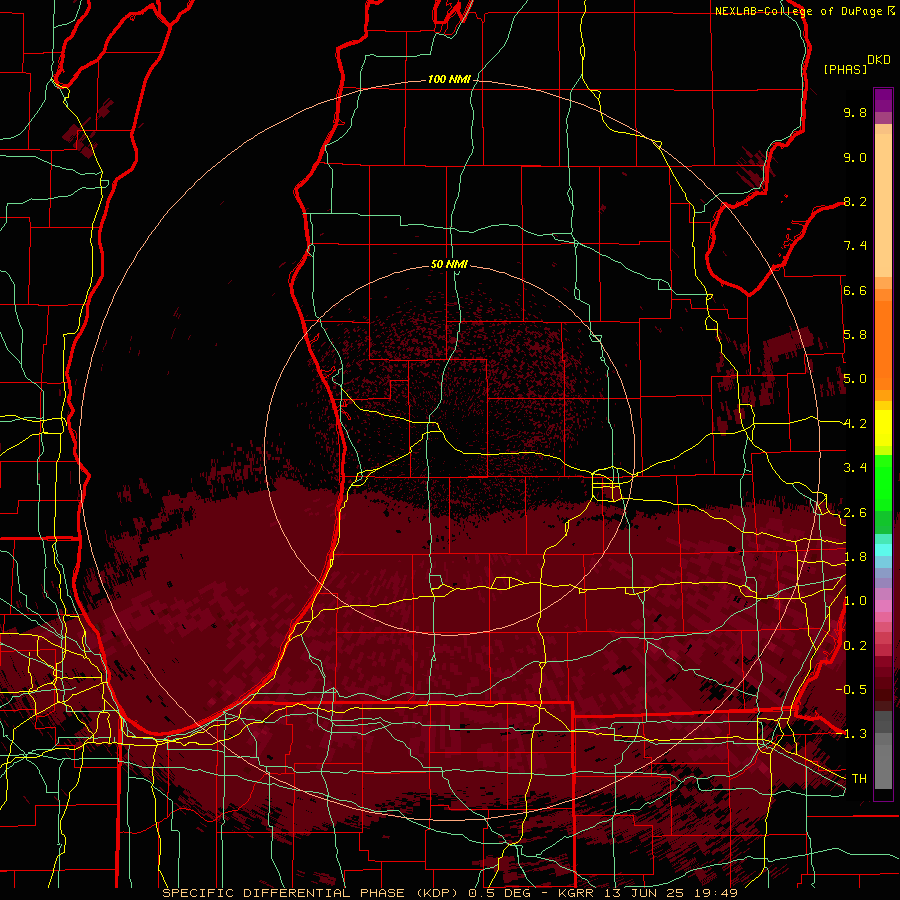Click the 9.0 value on the color scale
Screen dimensions: 900x900
click(x=855, y=157)
